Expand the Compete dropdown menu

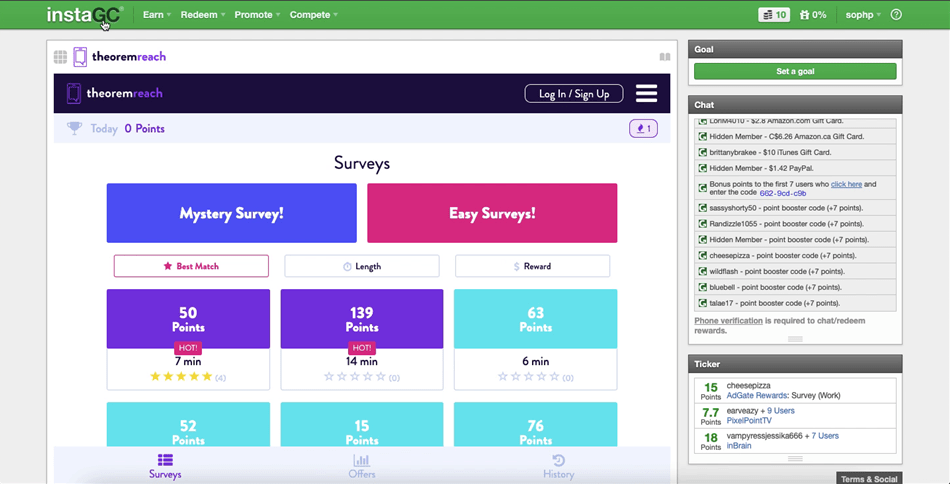click(x=314, y=15)
